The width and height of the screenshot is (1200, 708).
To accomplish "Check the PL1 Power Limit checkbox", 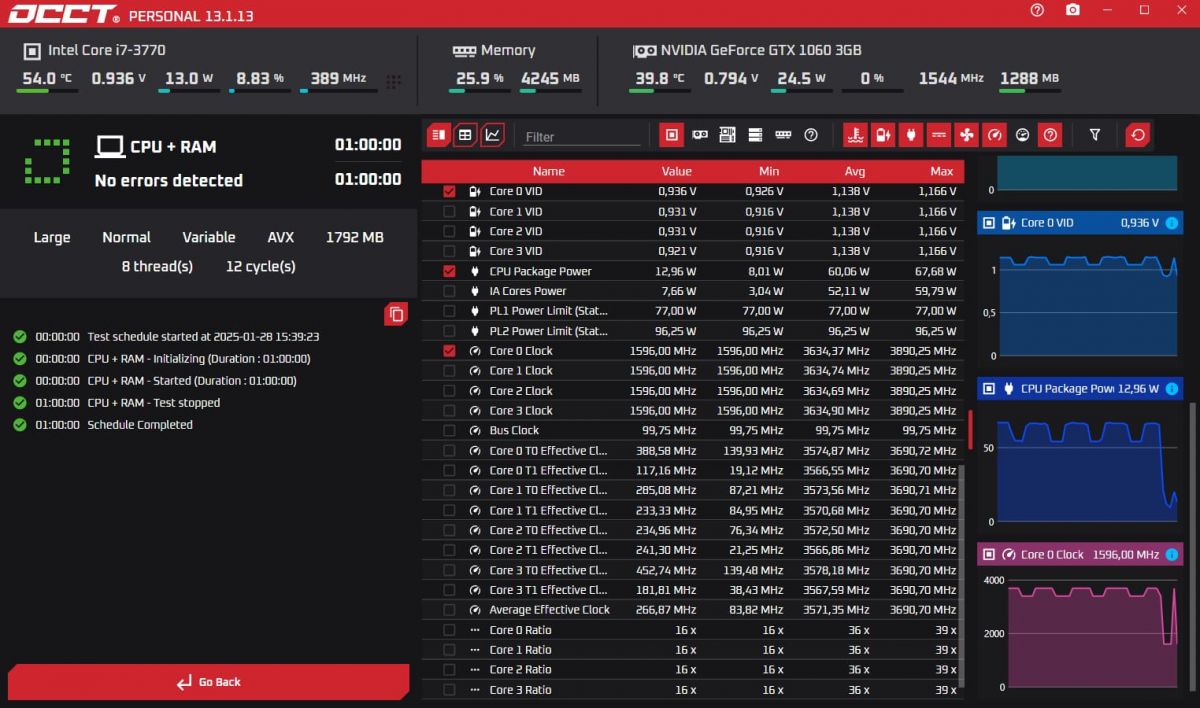I will pos(449,311).
